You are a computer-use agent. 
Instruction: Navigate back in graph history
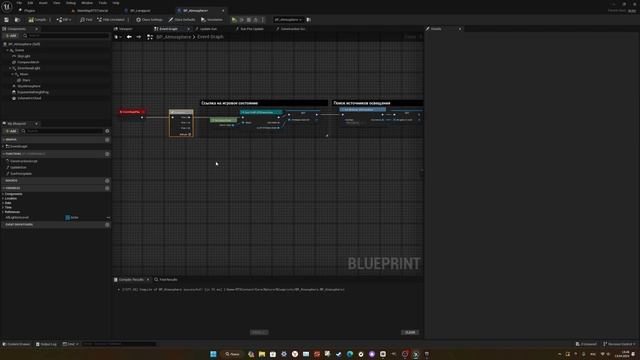pyautogui.click(x=129, y=37)
